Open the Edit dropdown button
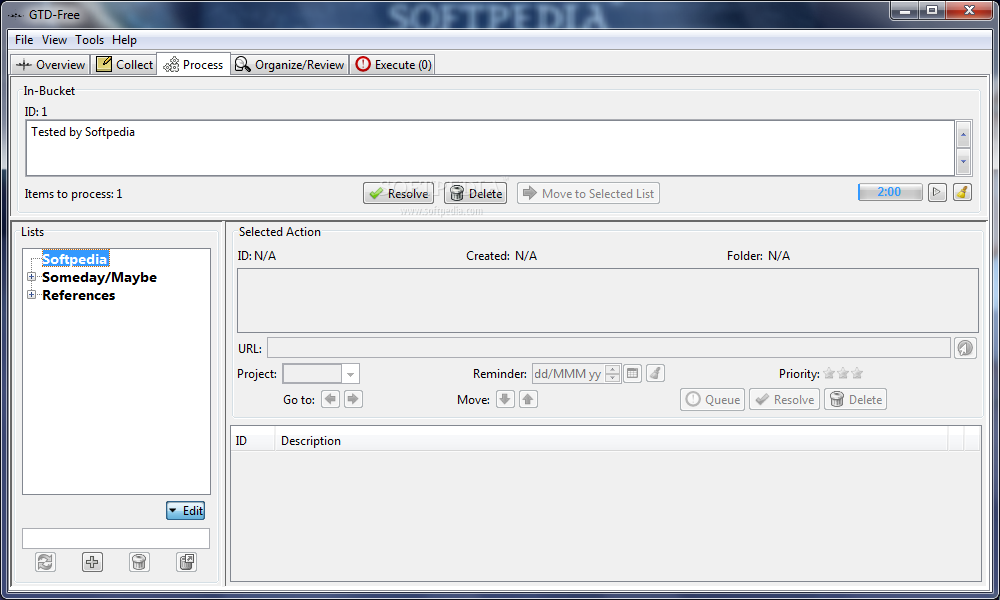The image size is (1000, 600). pyautogui.click(x=186, y=511)
